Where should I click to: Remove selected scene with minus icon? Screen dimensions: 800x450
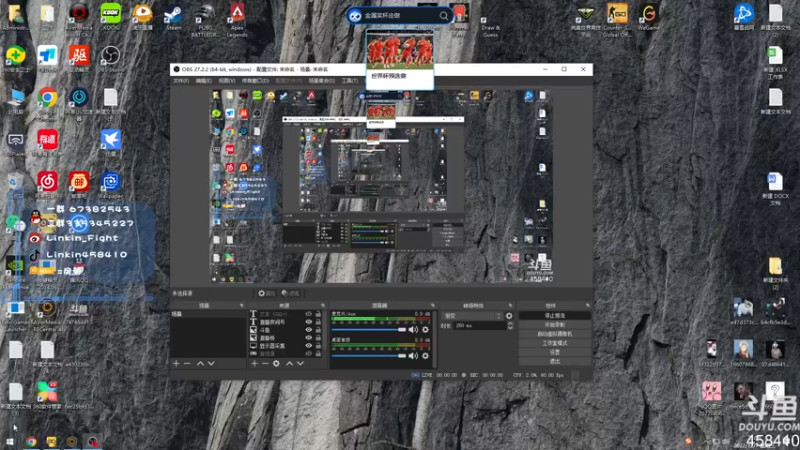pos(187,363)
